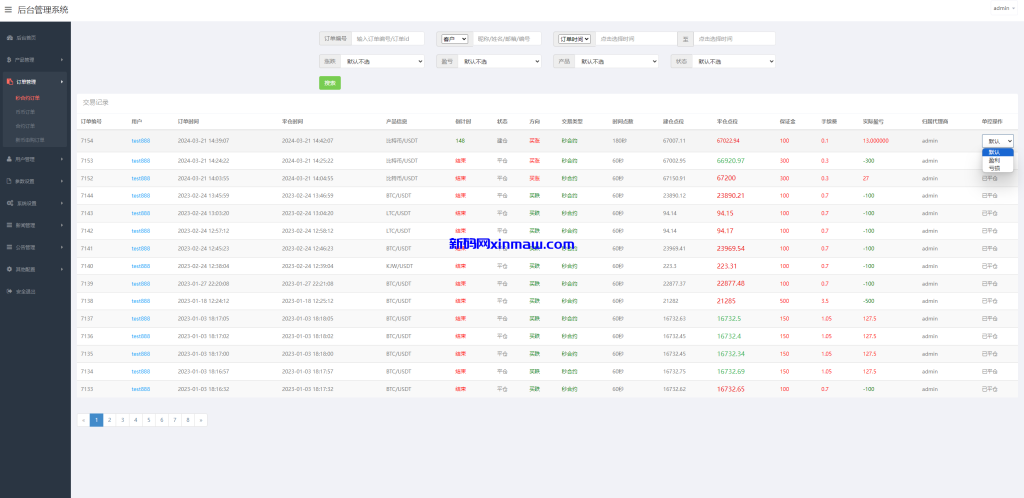Select 亏损 option in the open dropdown list
Image resolution: width=1024 pixels, height=498 pixels.
pyautogui.click(x=996, y=168)
